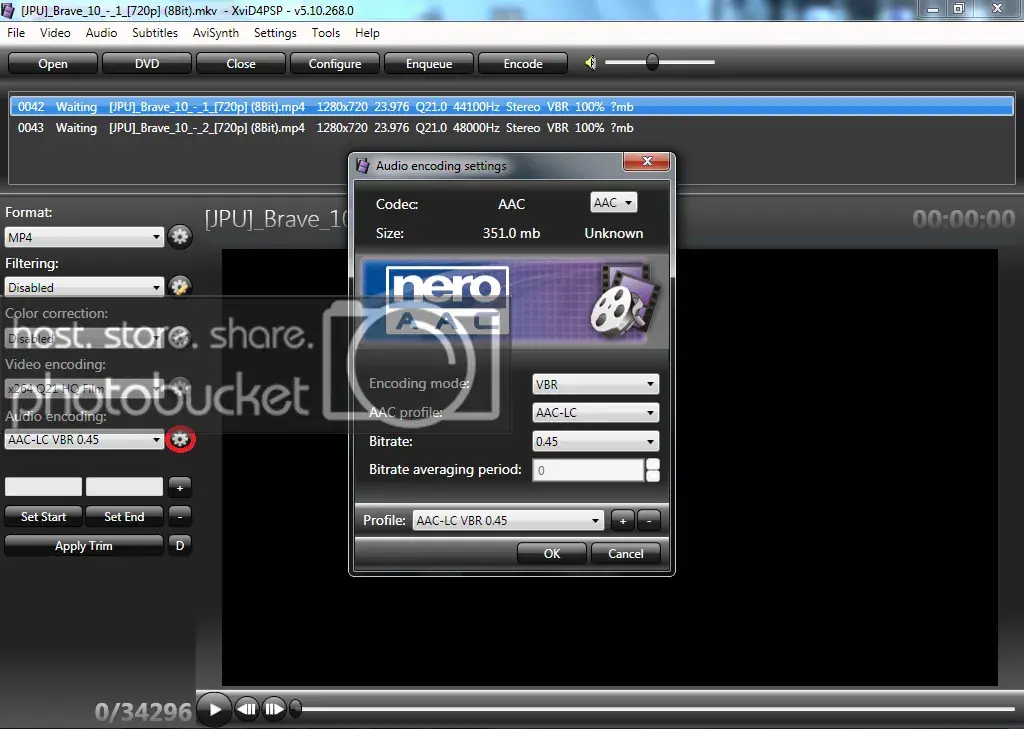1024x729 pixels.
Task: Click the Enqueue toolbar button
Action: click(x=429, y=63)
